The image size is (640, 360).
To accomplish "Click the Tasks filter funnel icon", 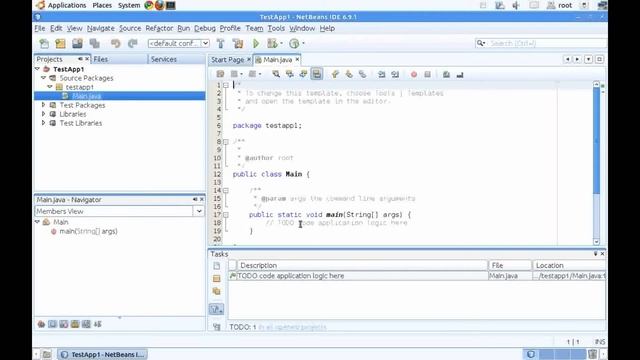I will (216, 309).
